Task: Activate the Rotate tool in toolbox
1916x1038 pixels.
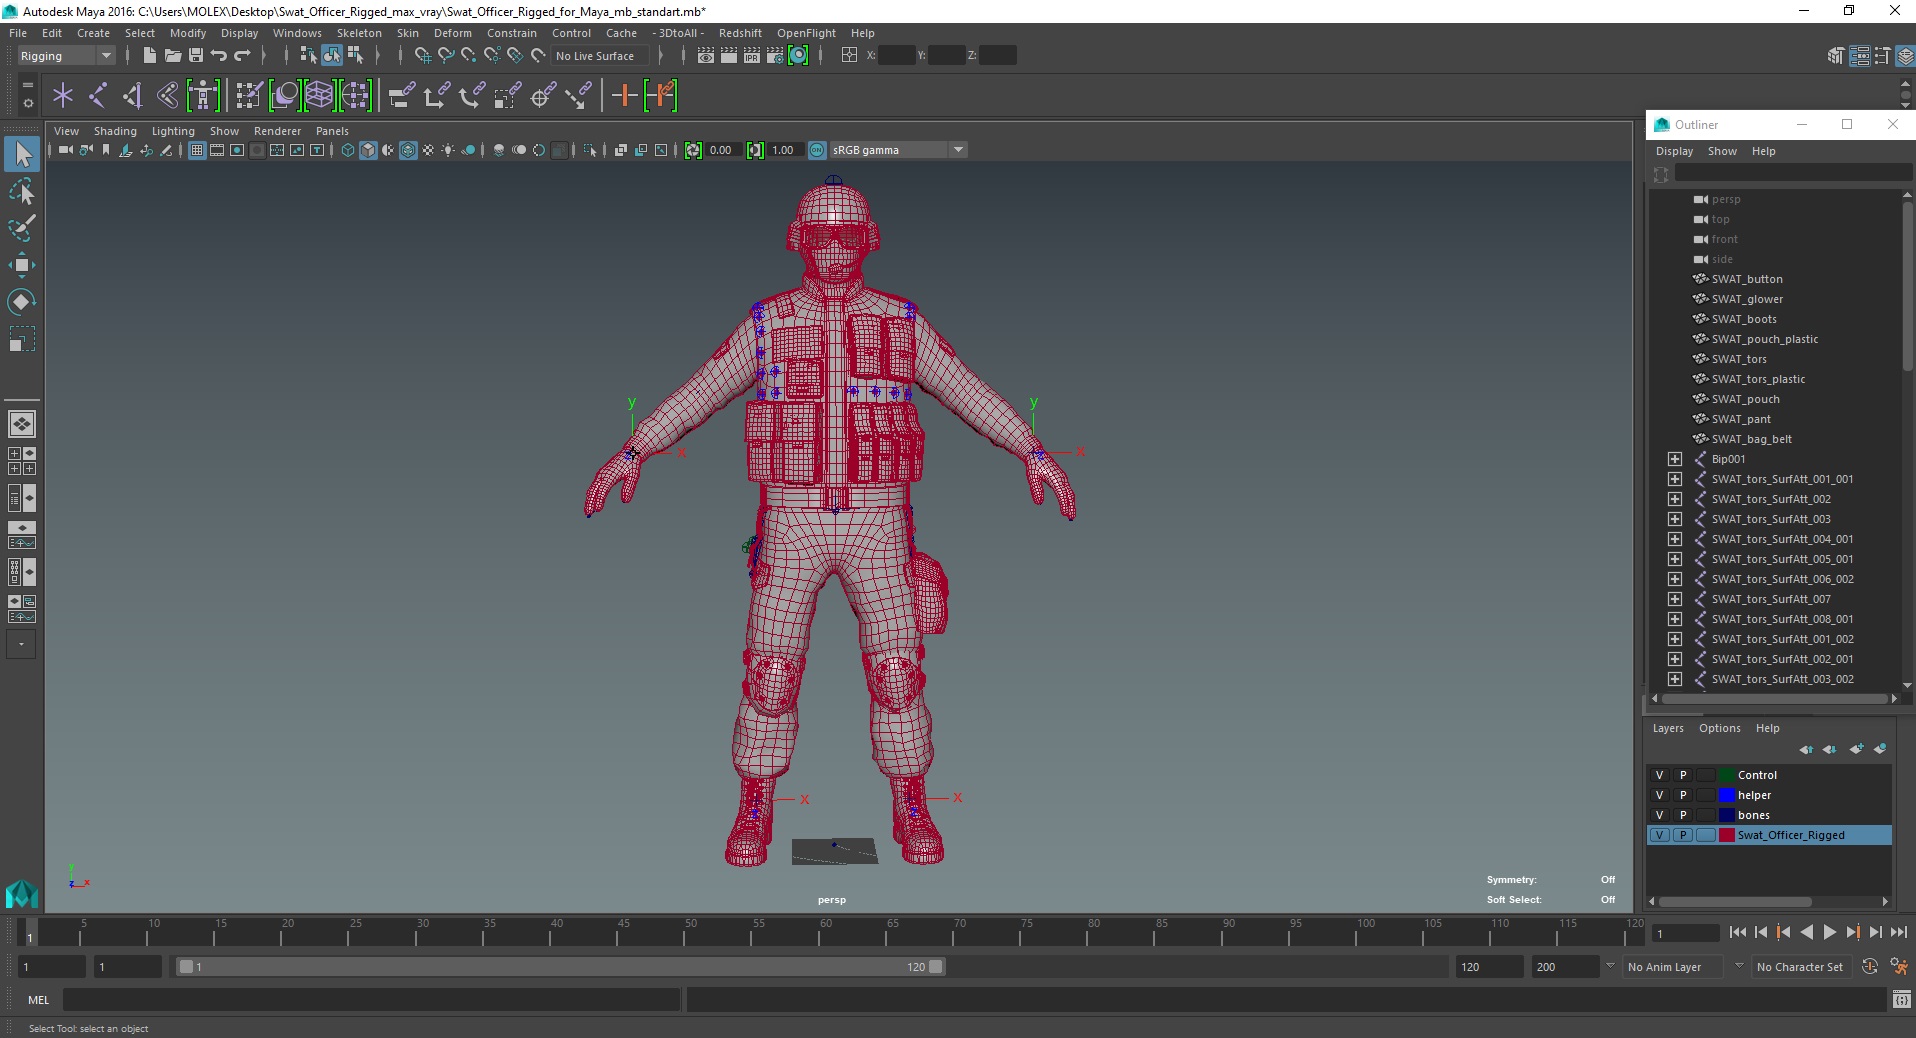Action: [22, 301]
